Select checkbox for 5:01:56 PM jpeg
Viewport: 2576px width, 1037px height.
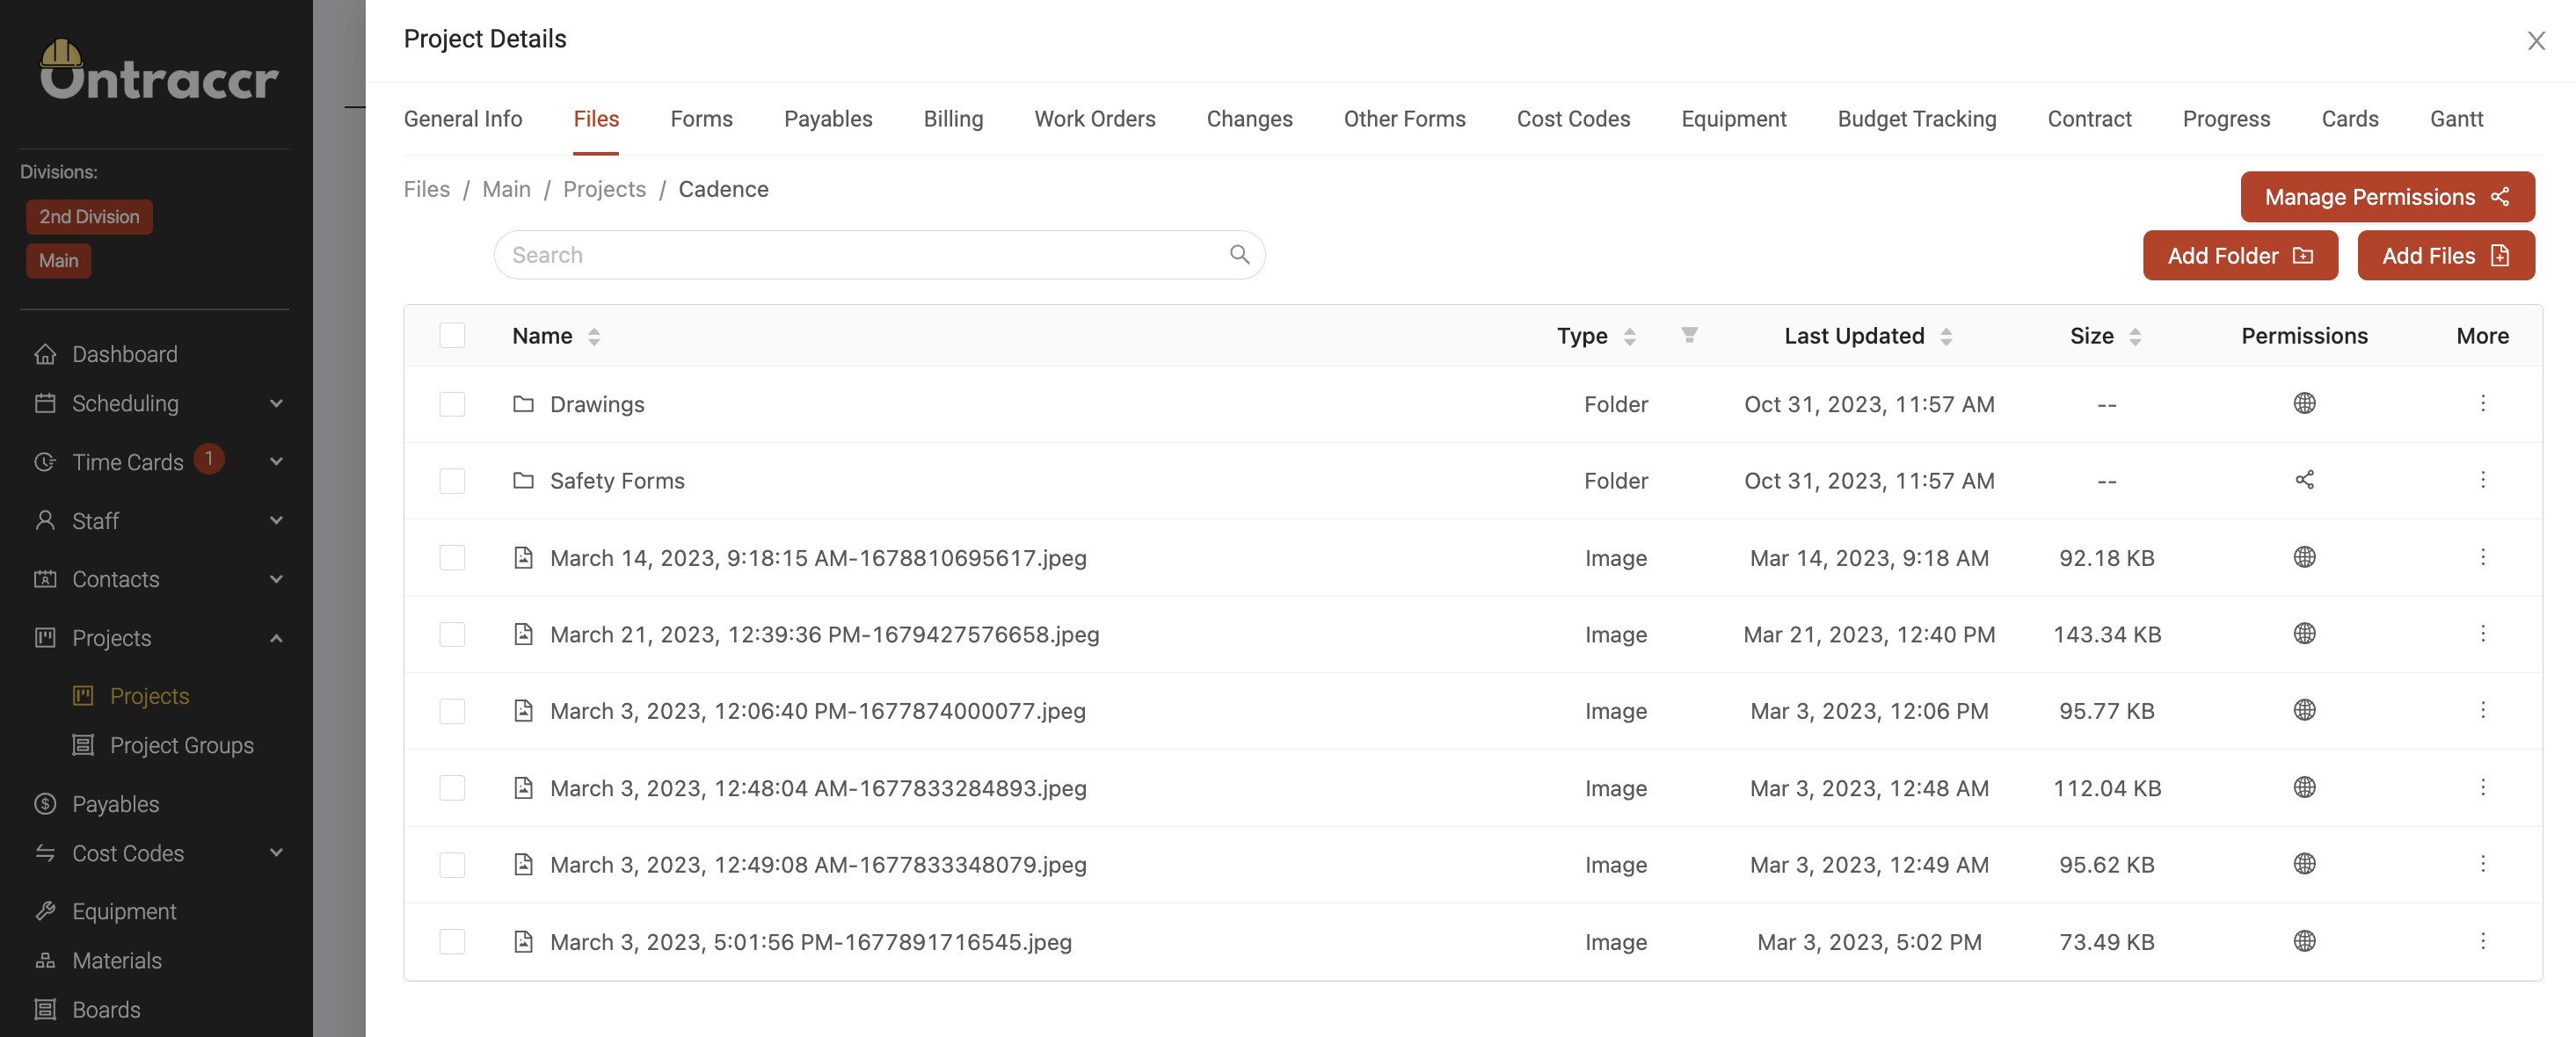tap(452, 941)
